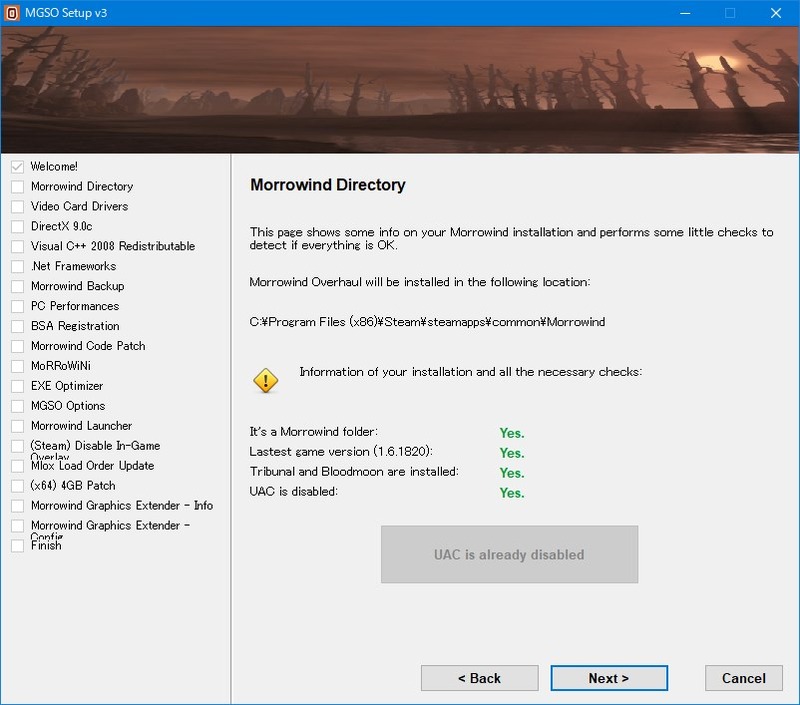Viewport: 800px width, 705px height.
Task: Click the 'UAC is already disabled' button
Action: [509, 555]
